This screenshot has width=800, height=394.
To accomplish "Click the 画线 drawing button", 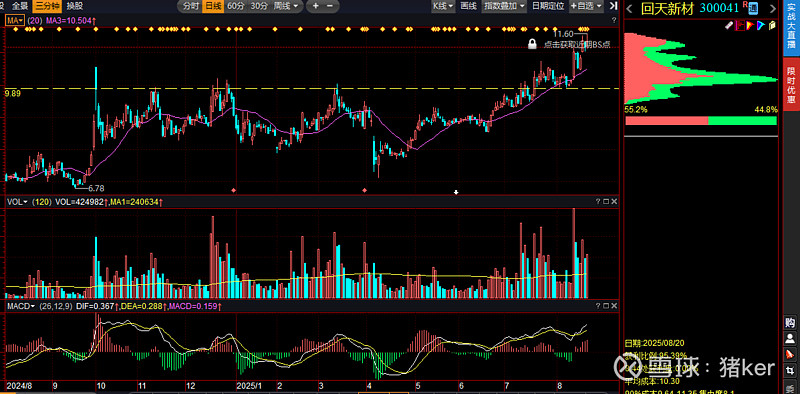I will click(468, 6).
